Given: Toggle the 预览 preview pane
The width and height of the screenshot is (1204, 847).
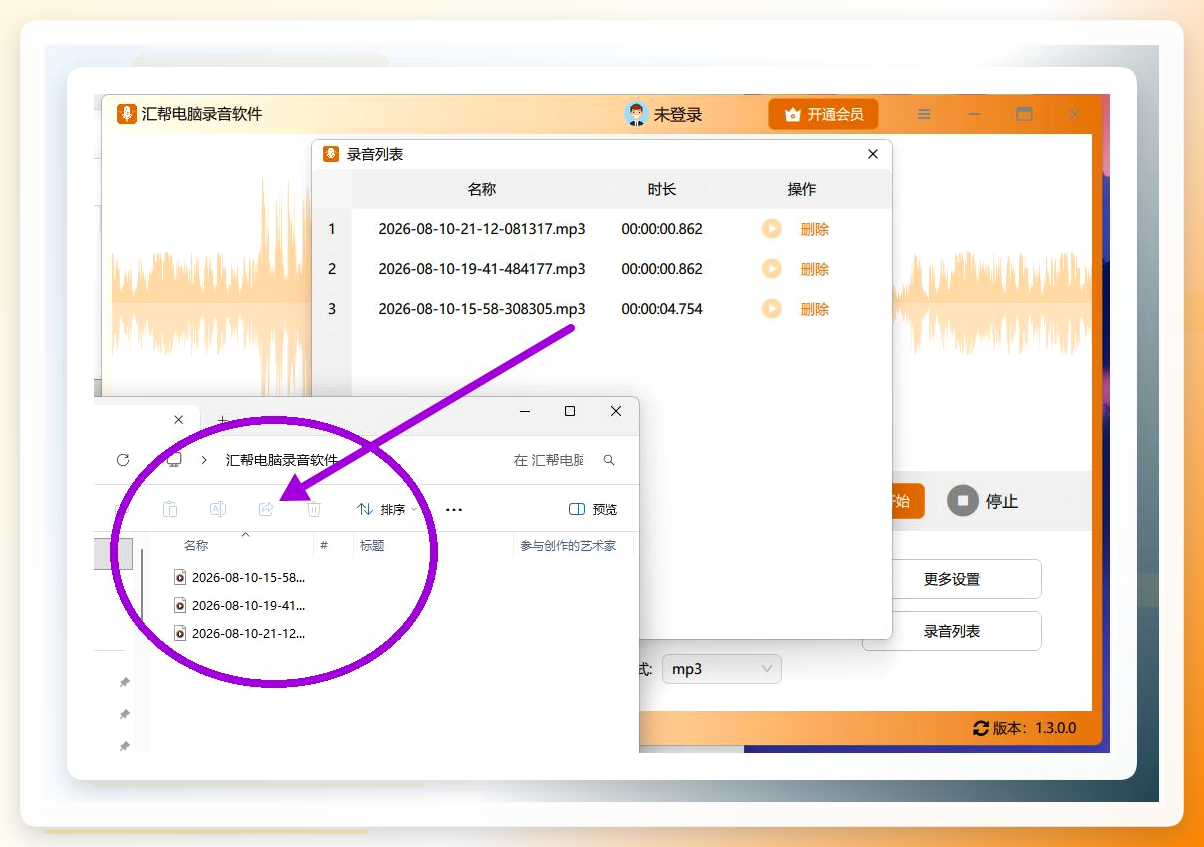Looking at the screenshot, I should click(593, 509).
